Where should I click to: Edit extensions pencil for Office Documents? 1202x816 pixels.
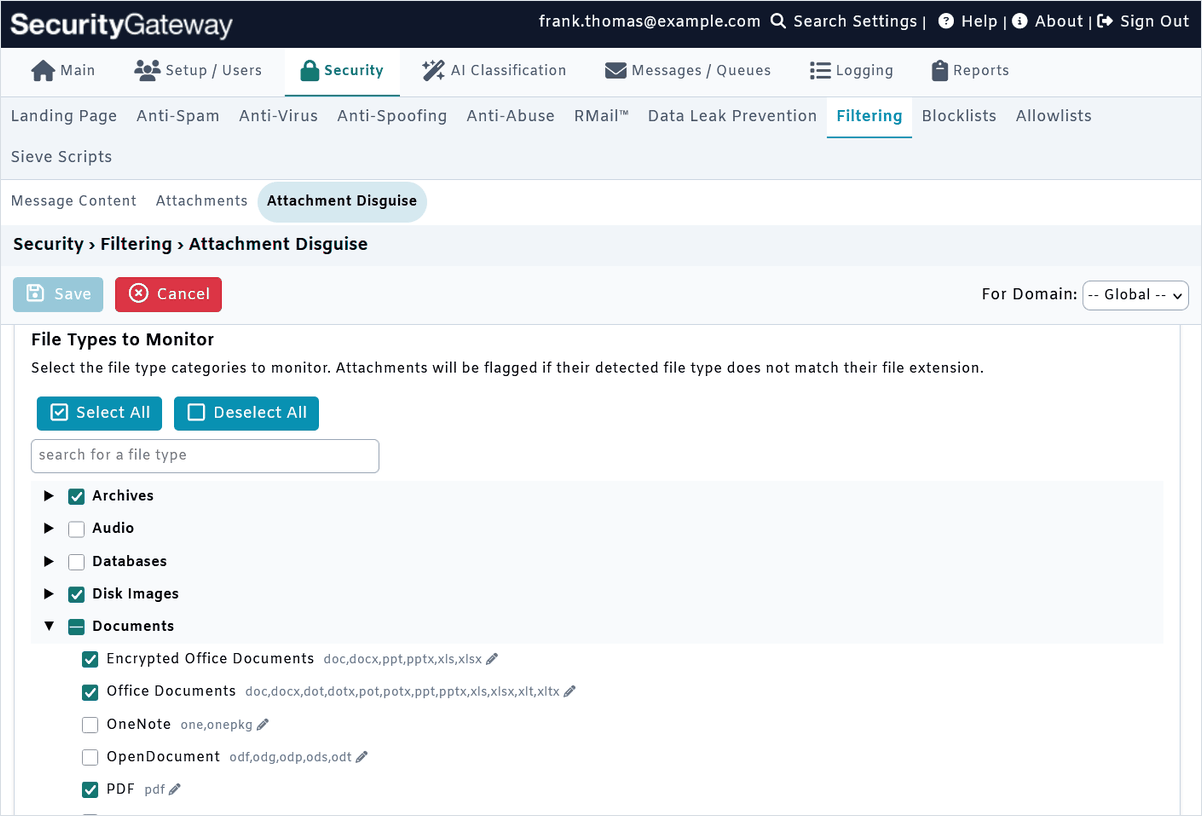pyautogui.click(x=570, y=691)
